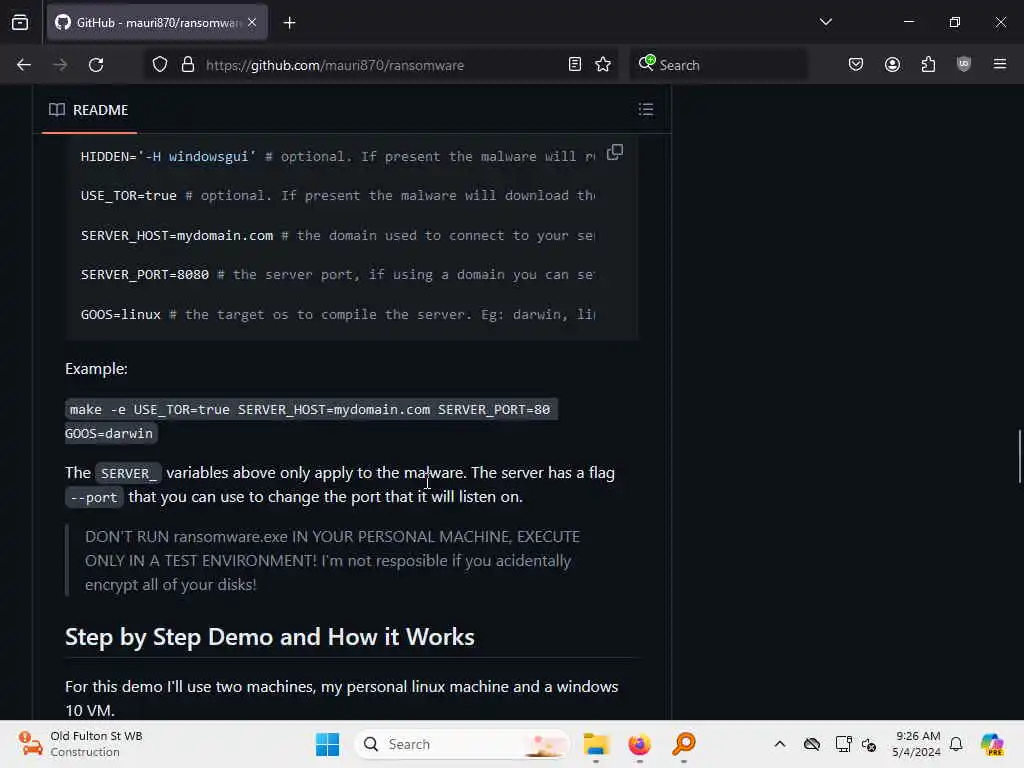Open the cloud sync tray icon
Screen dimensions: 1024x768
pyautogui.click(x=812, y=744)
